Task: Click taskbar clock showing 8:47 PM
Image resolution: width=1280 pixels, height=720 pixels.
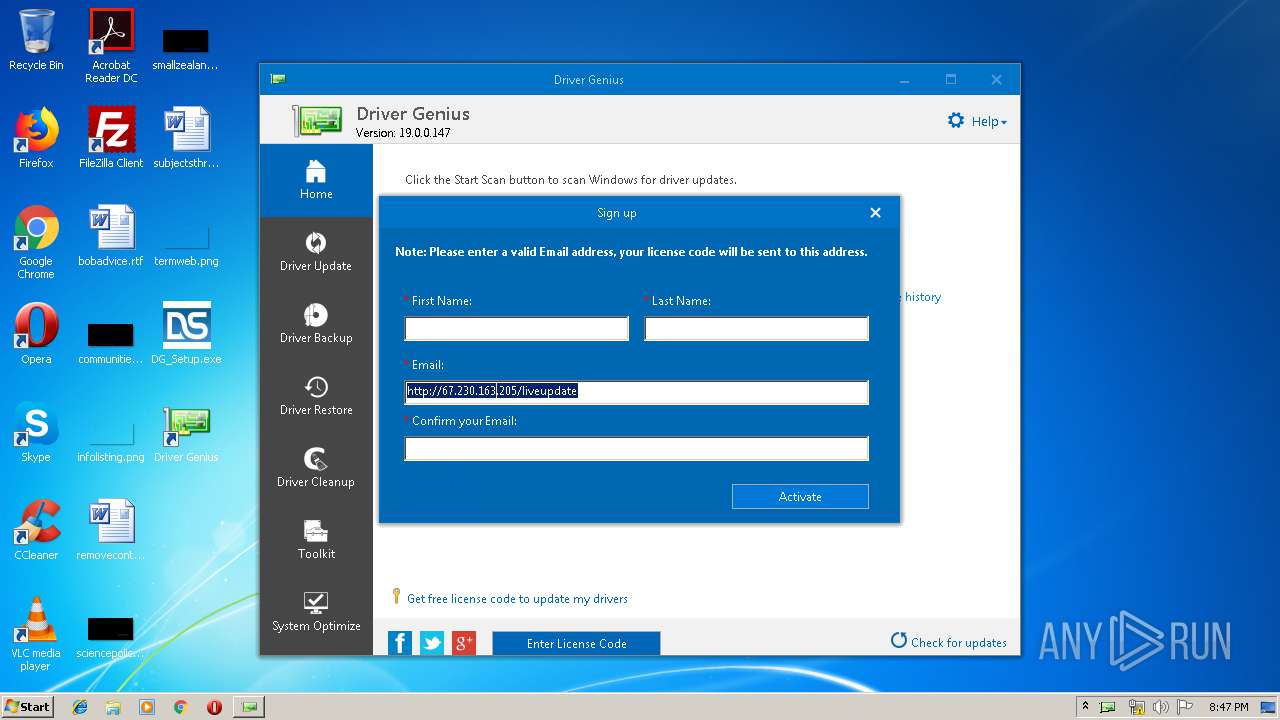Action: 1228,707
